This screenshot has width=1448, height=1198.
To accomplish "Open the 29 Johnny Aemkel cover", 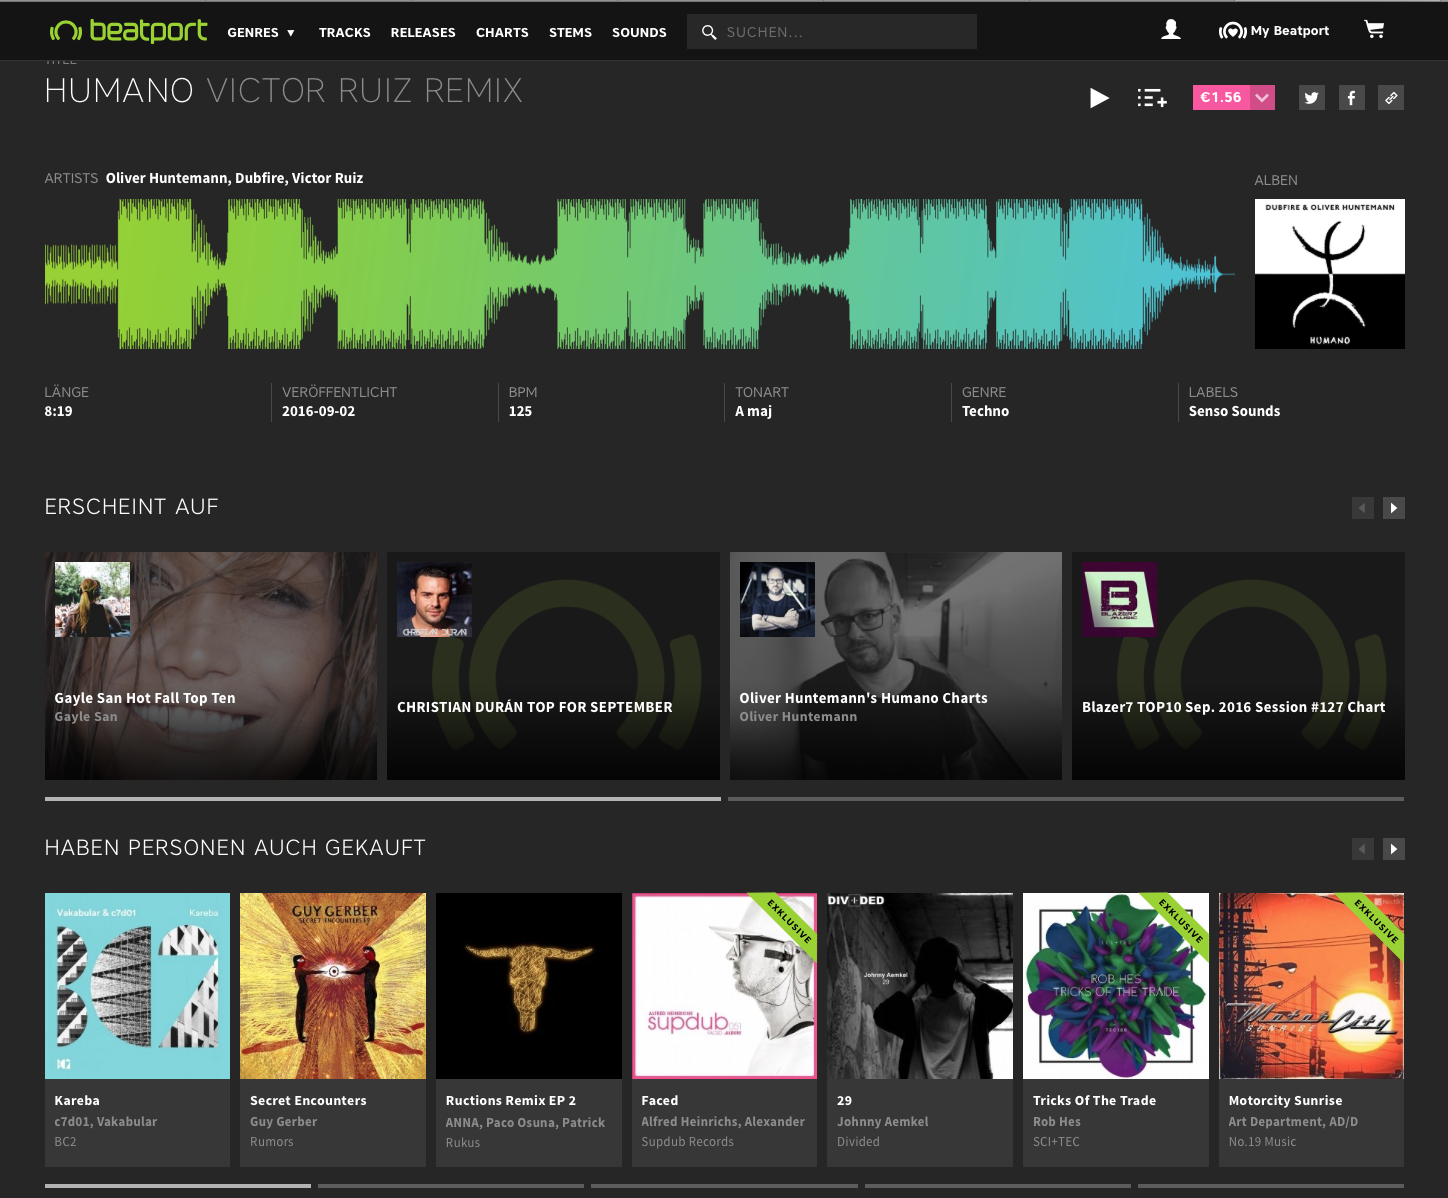I will coord(920,986).
